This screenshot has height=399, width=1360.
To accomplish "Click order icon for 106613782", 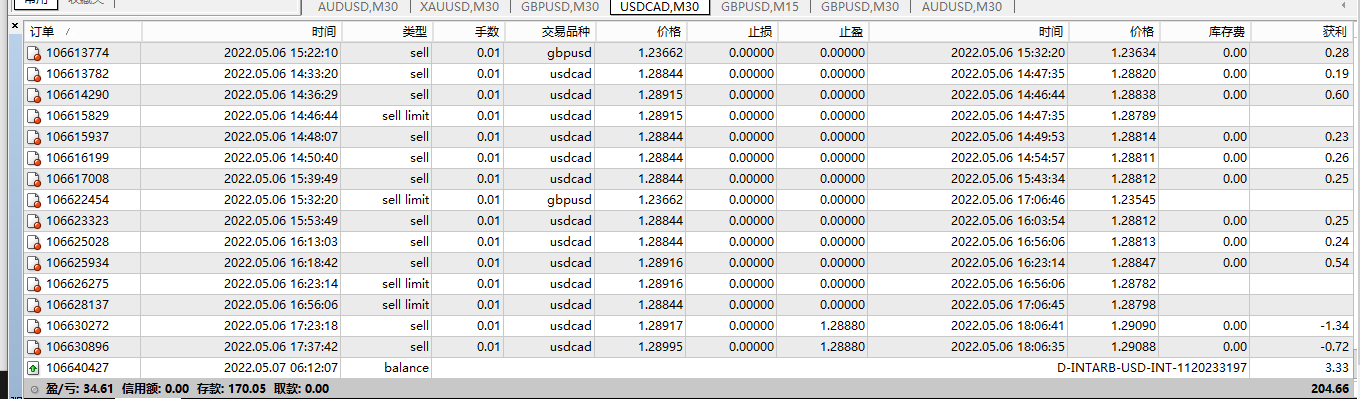I will click(34, 74).
